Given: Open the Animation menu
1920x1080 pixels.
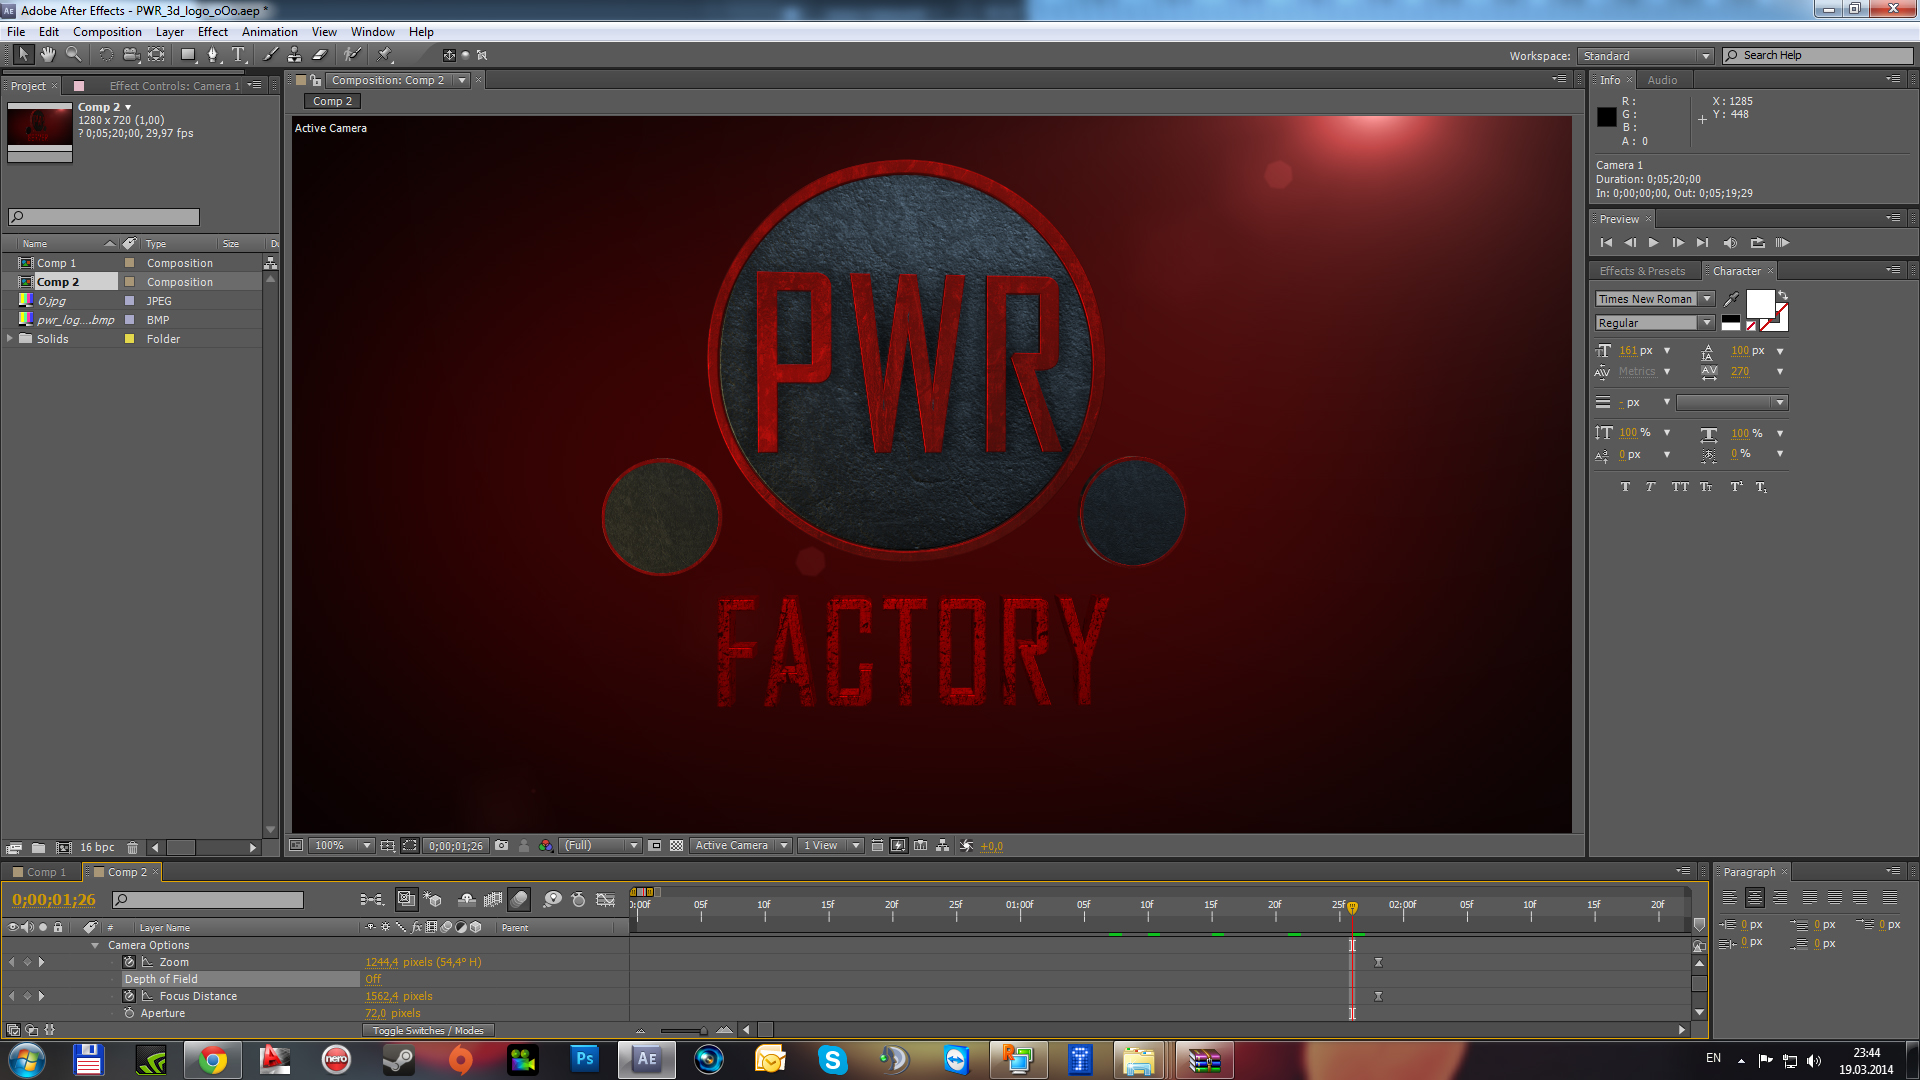Looking at the screenshot, I should pos(269,32).
